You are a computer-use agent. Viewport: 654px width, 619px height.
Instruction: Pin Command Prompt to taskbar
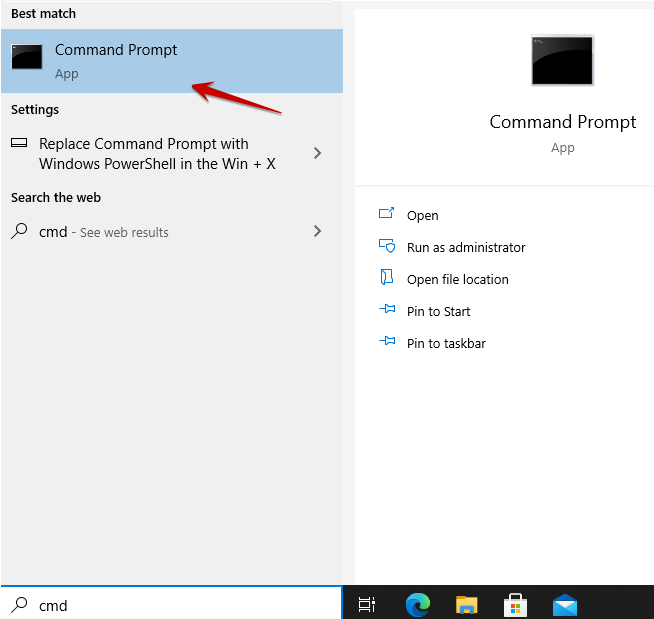click(x=445, y=343)
